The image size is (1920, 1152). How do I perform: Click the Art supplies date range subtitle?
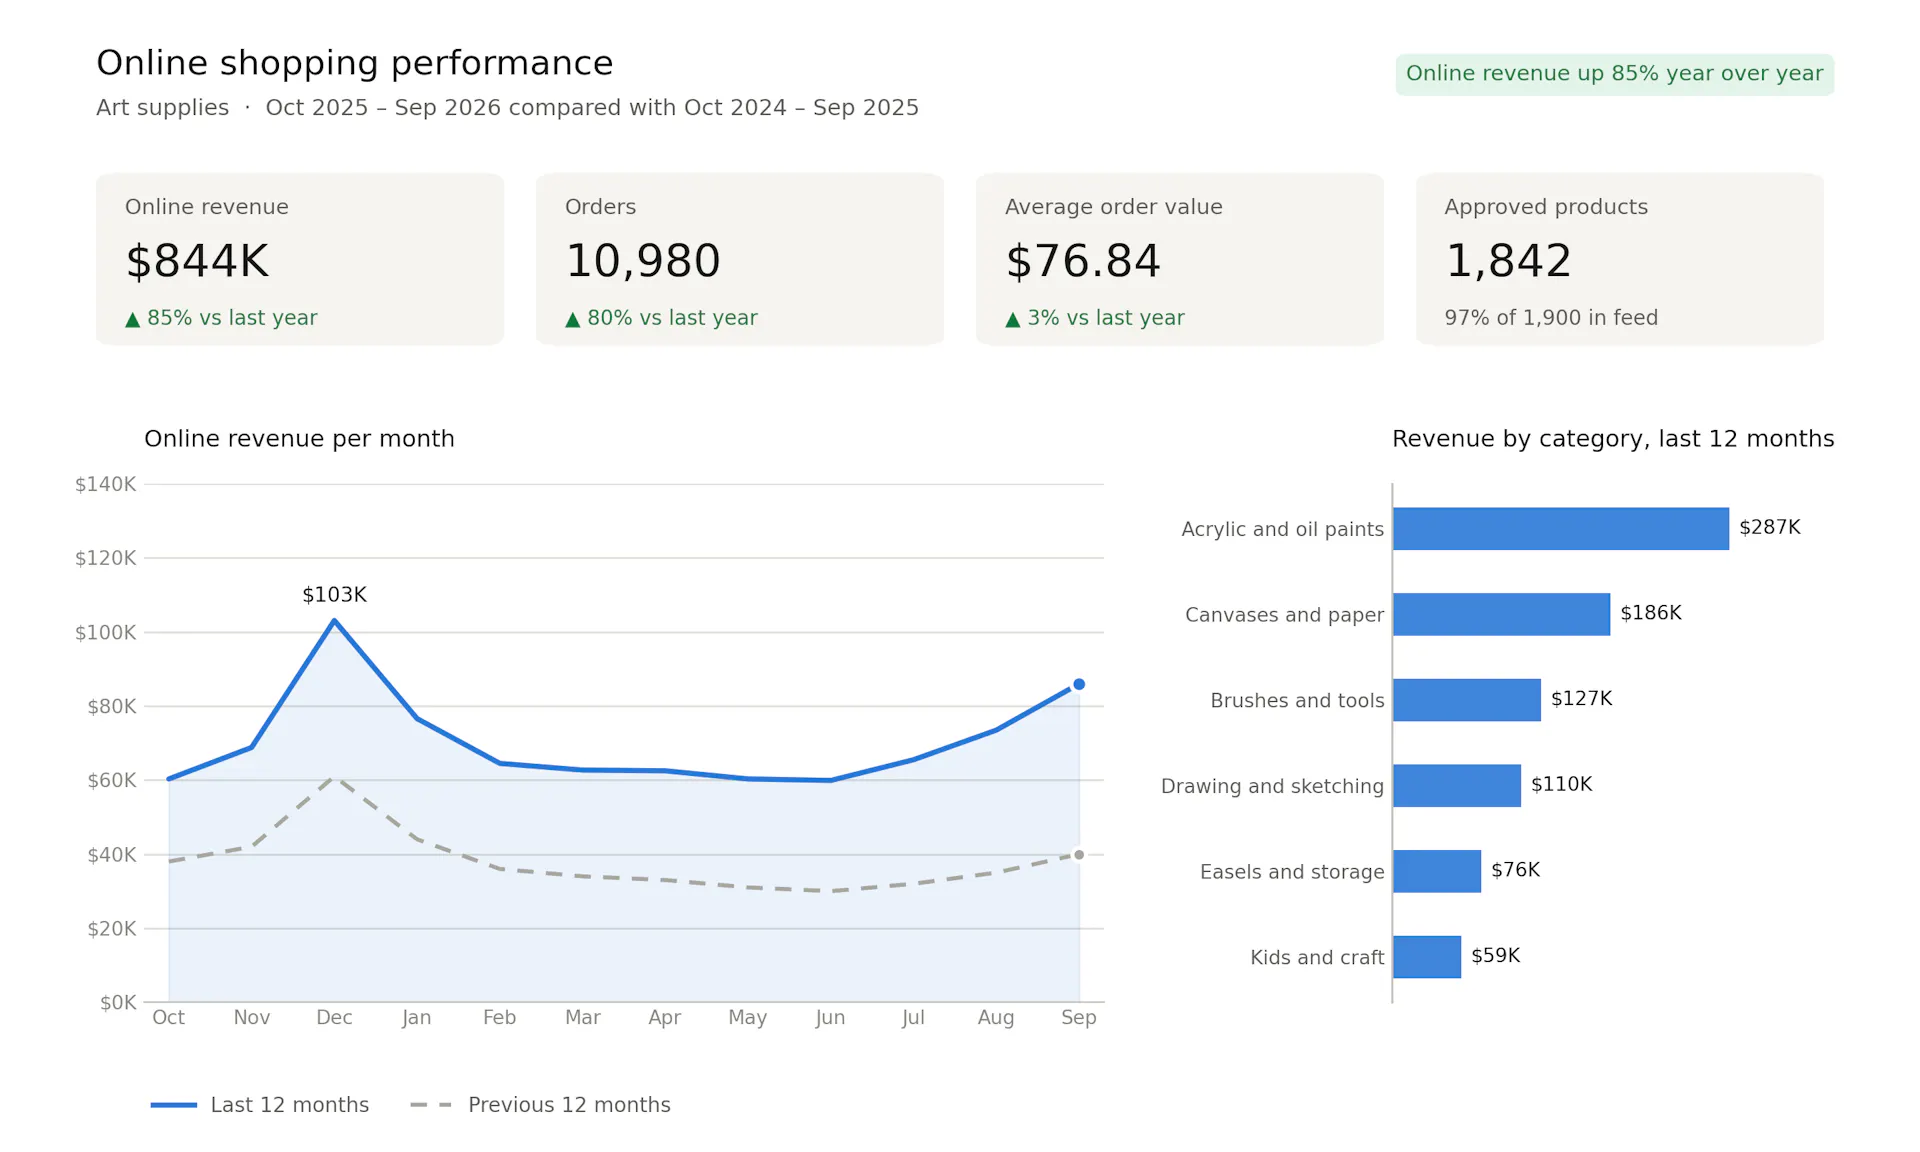point(507,108)
